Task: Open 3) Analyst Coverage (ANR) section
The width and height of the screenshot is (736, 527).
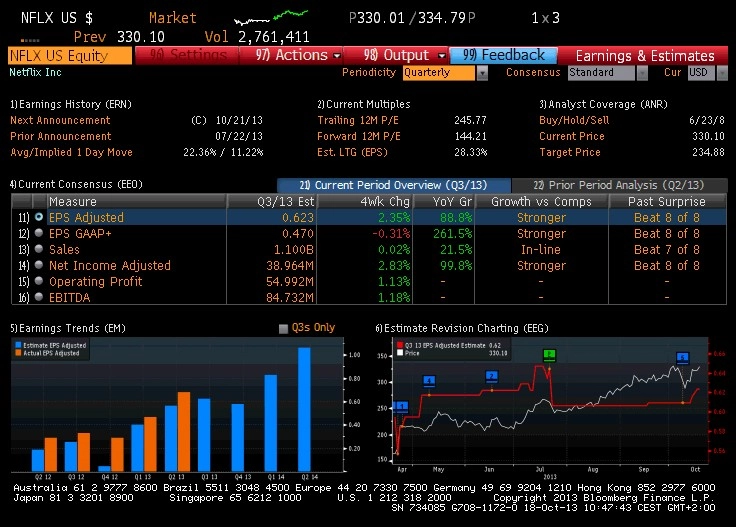Action: pyautogui.click(x=603, y=104)
